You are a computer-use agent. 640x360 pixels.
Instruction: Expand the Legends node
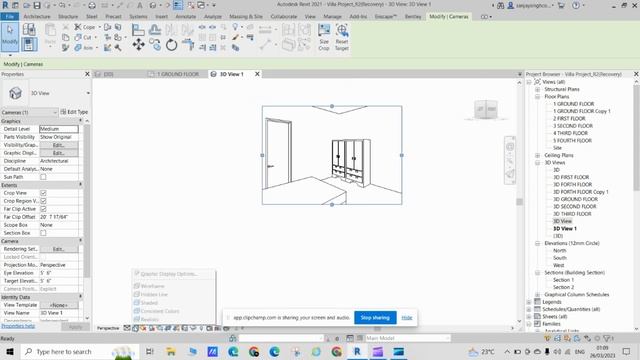529,302
